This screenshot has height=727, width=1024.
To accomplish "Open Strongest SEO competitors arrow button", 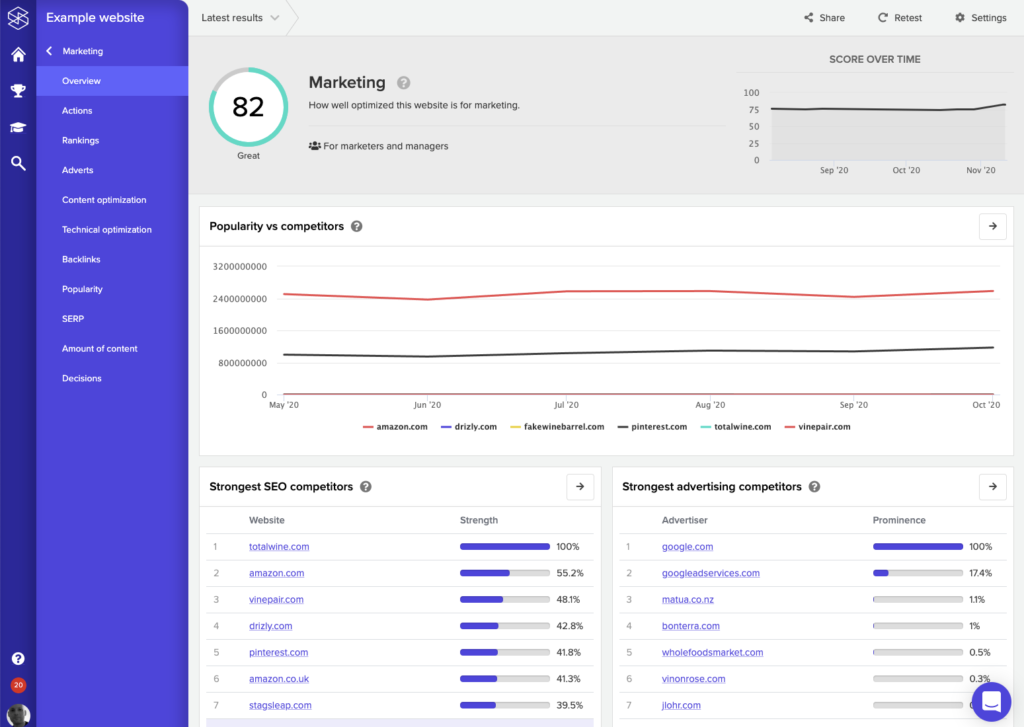I will tap(580, 487).
